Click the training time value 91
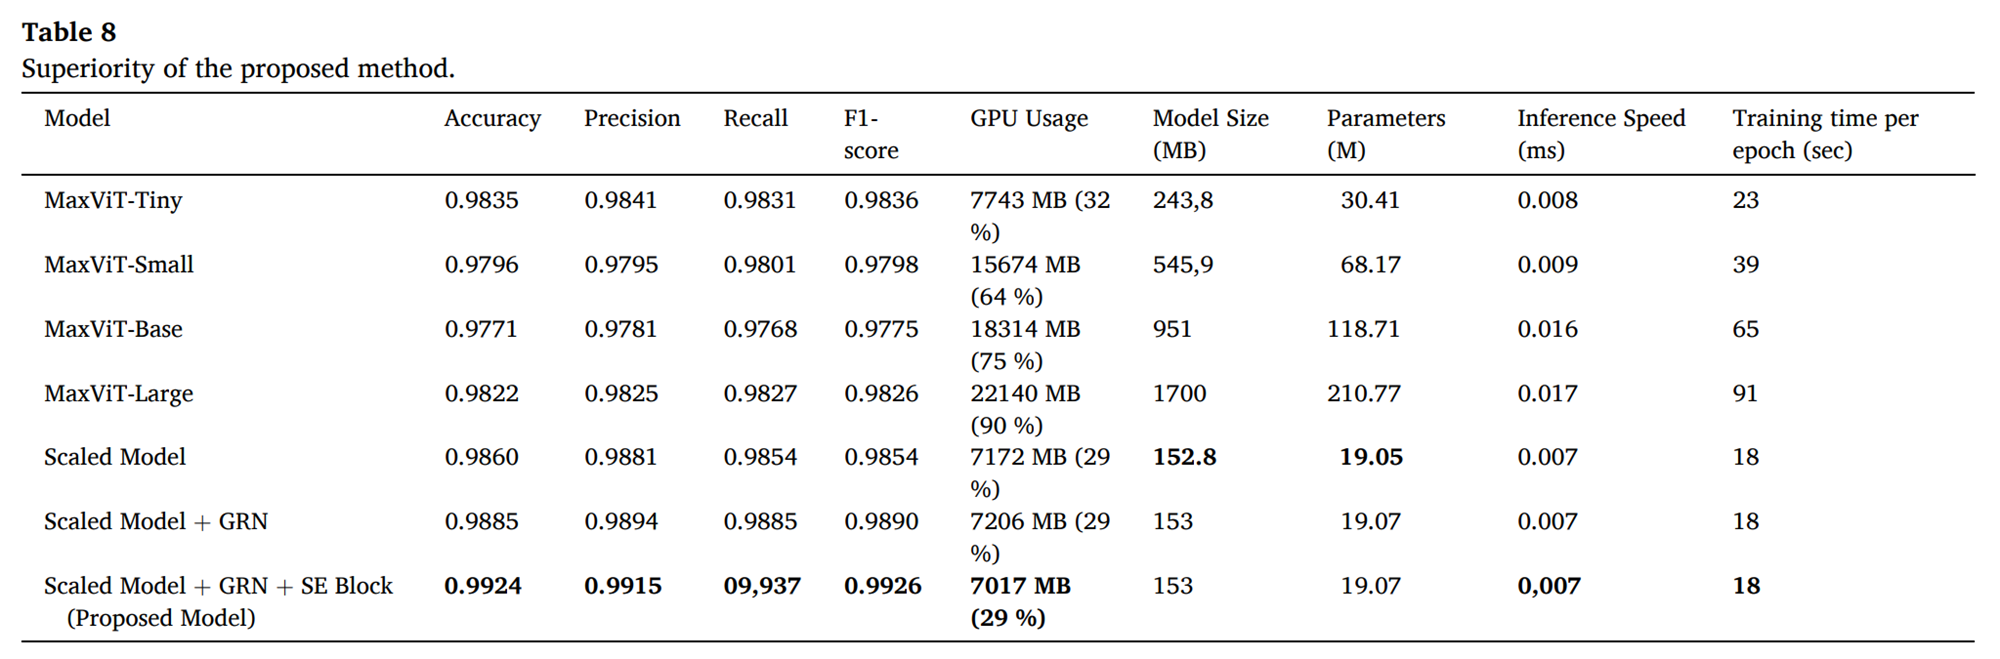This screenshot has height=659, width=2000. (1745, 393)
